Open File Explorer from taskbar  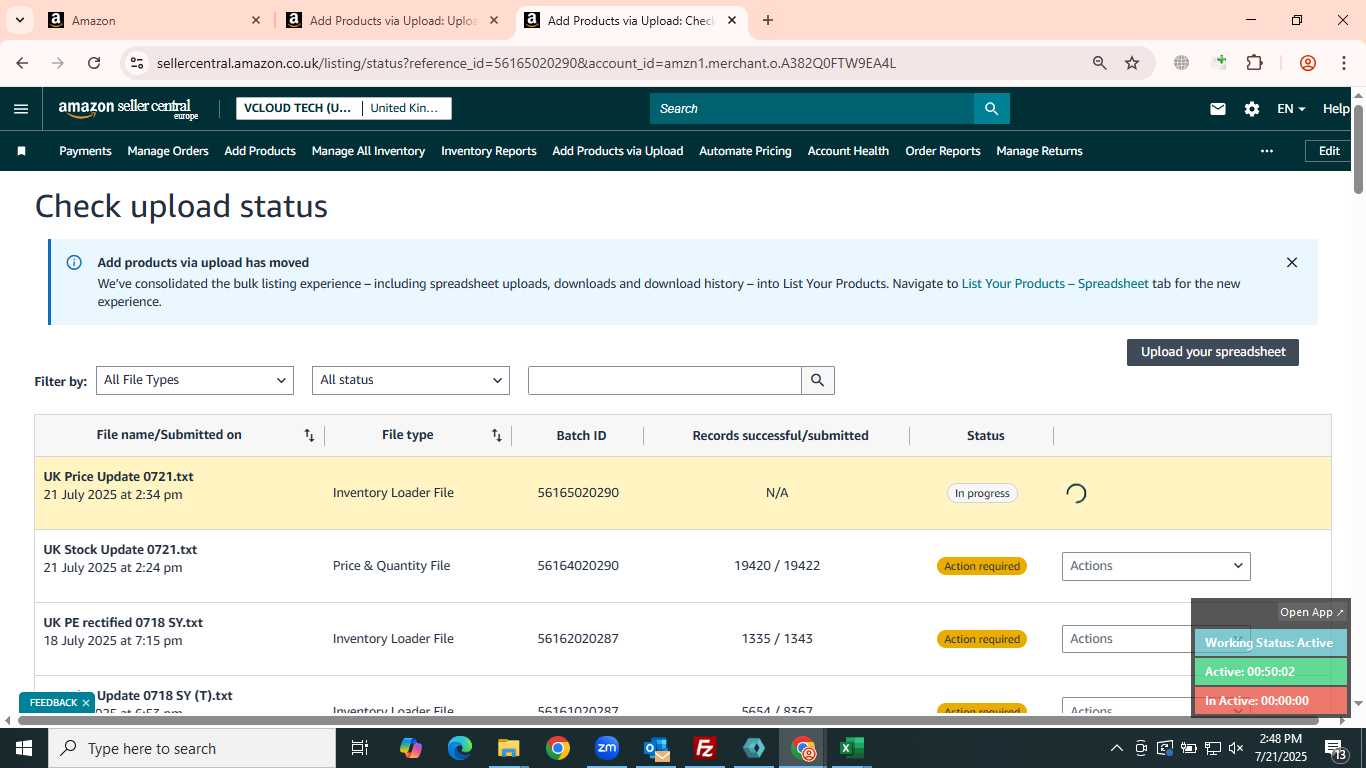tap(509, 748)
